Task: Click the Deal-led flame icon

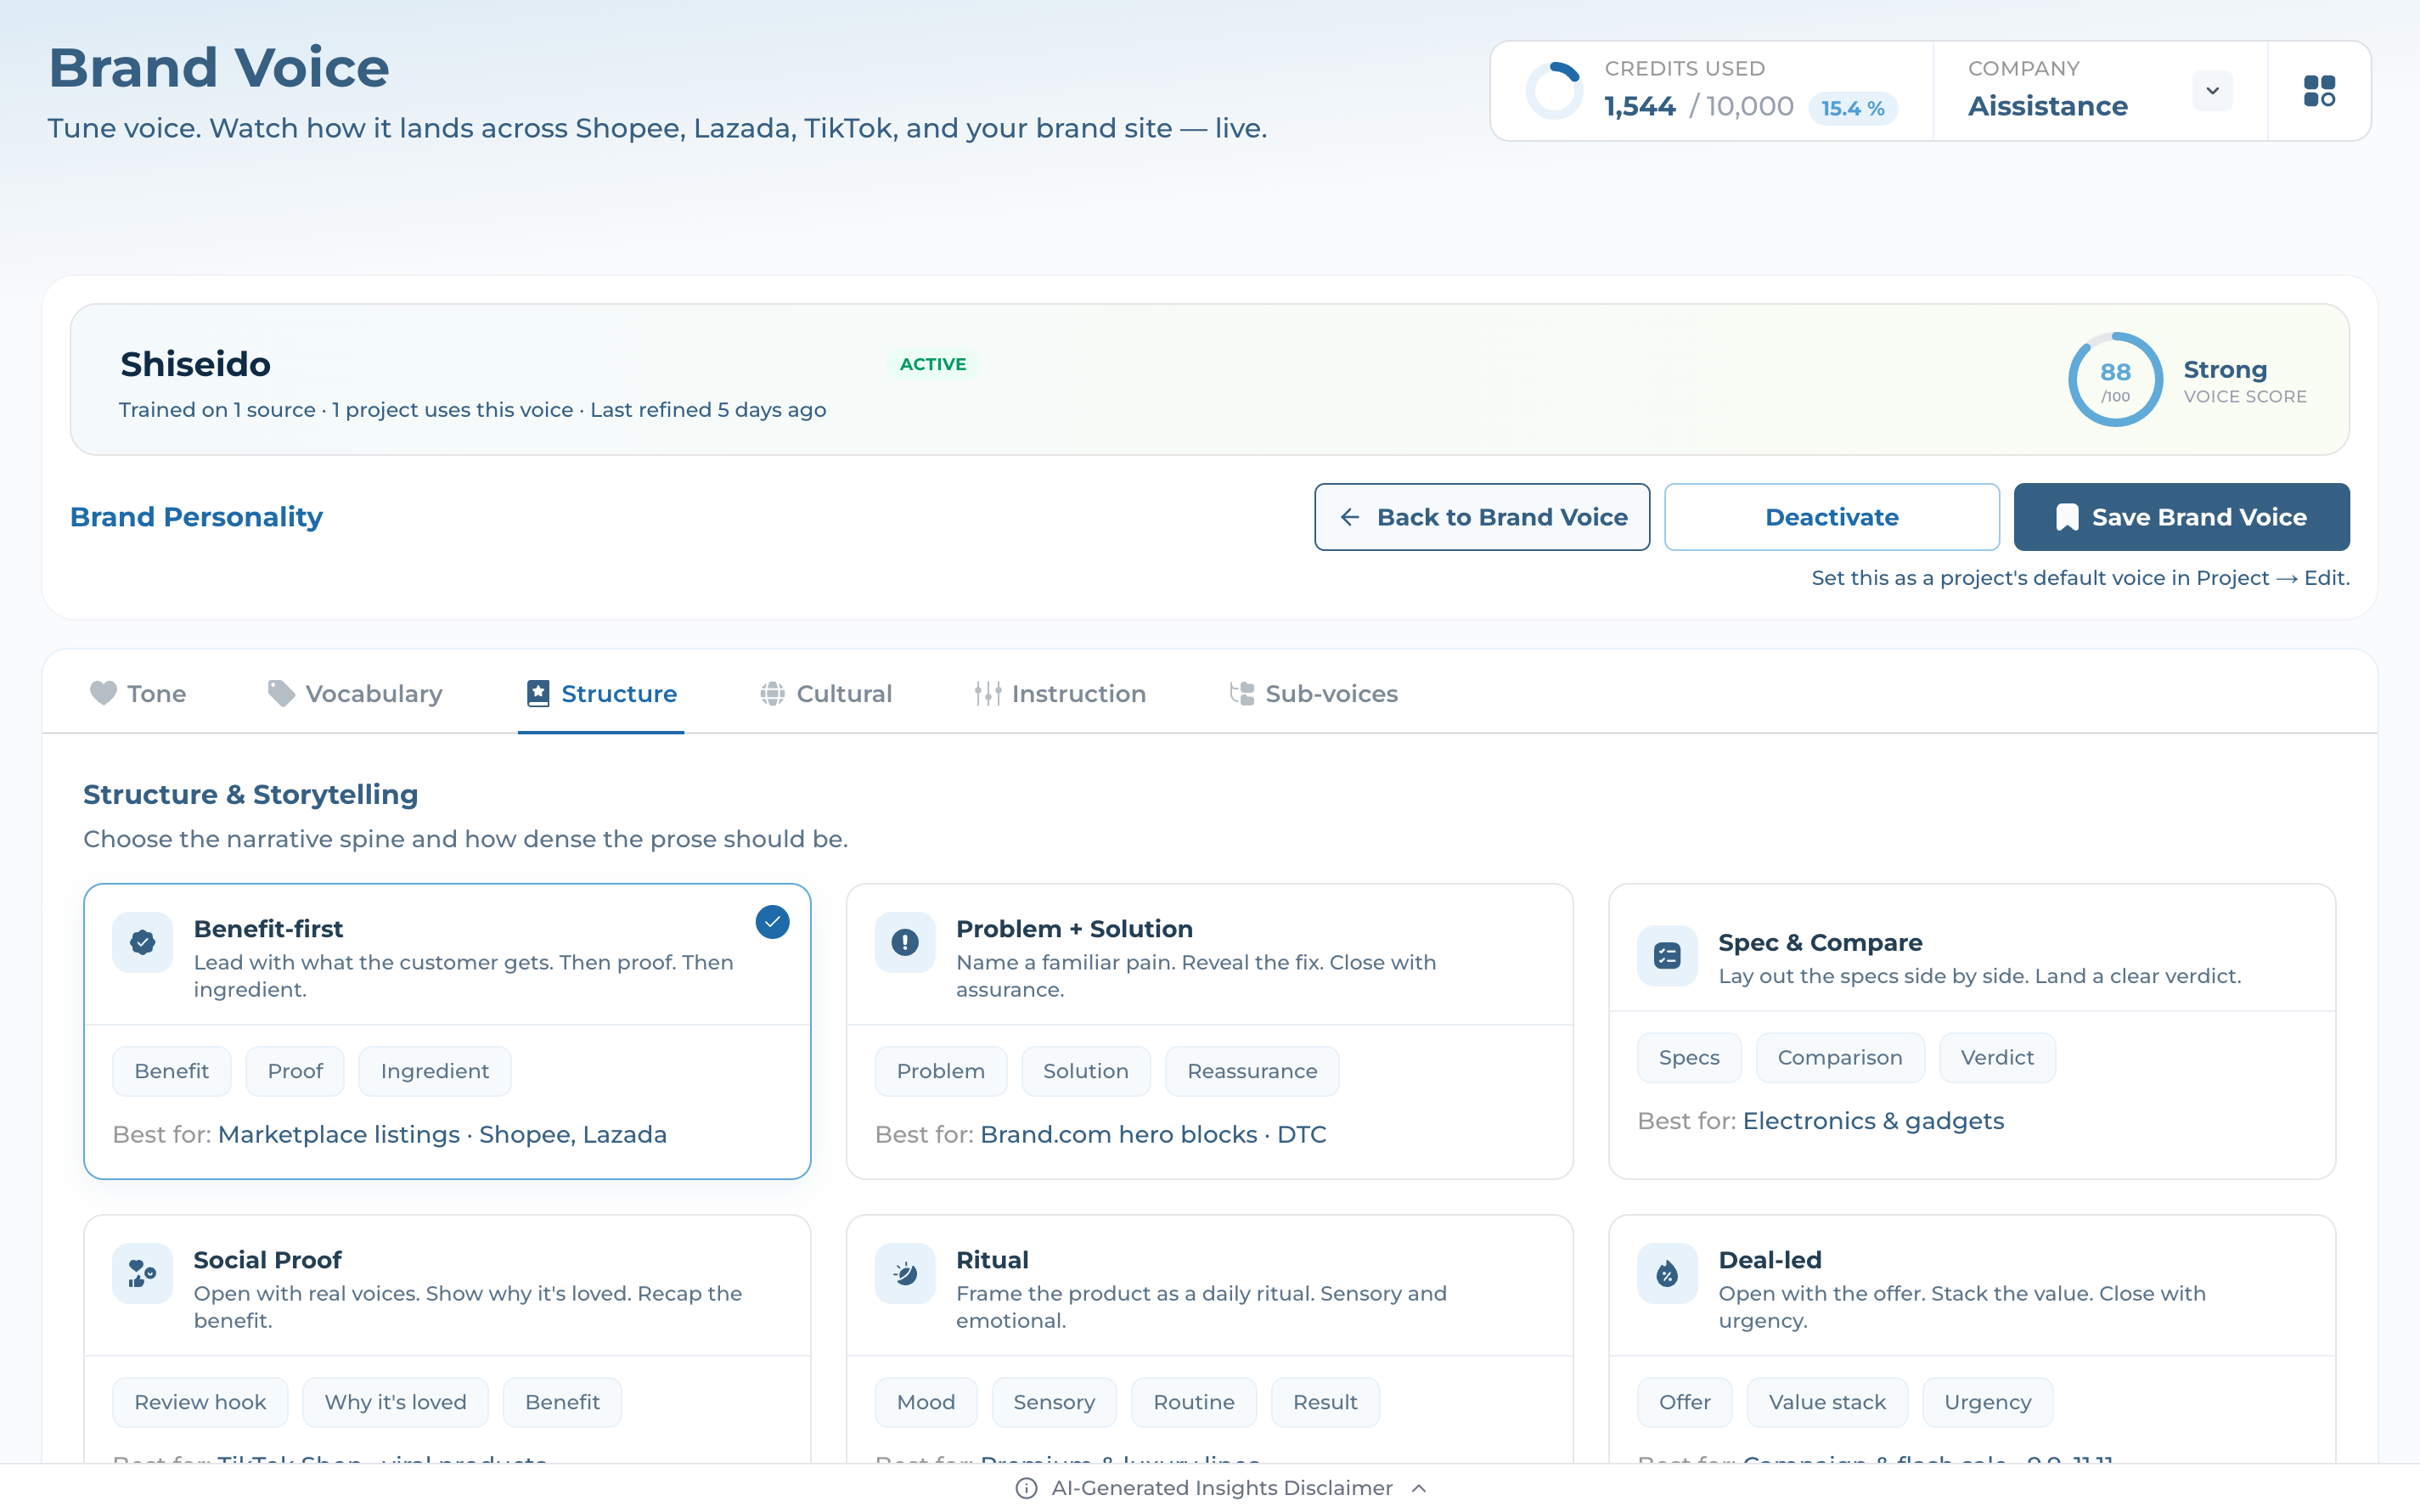Action: [x=1667, y=1273]
